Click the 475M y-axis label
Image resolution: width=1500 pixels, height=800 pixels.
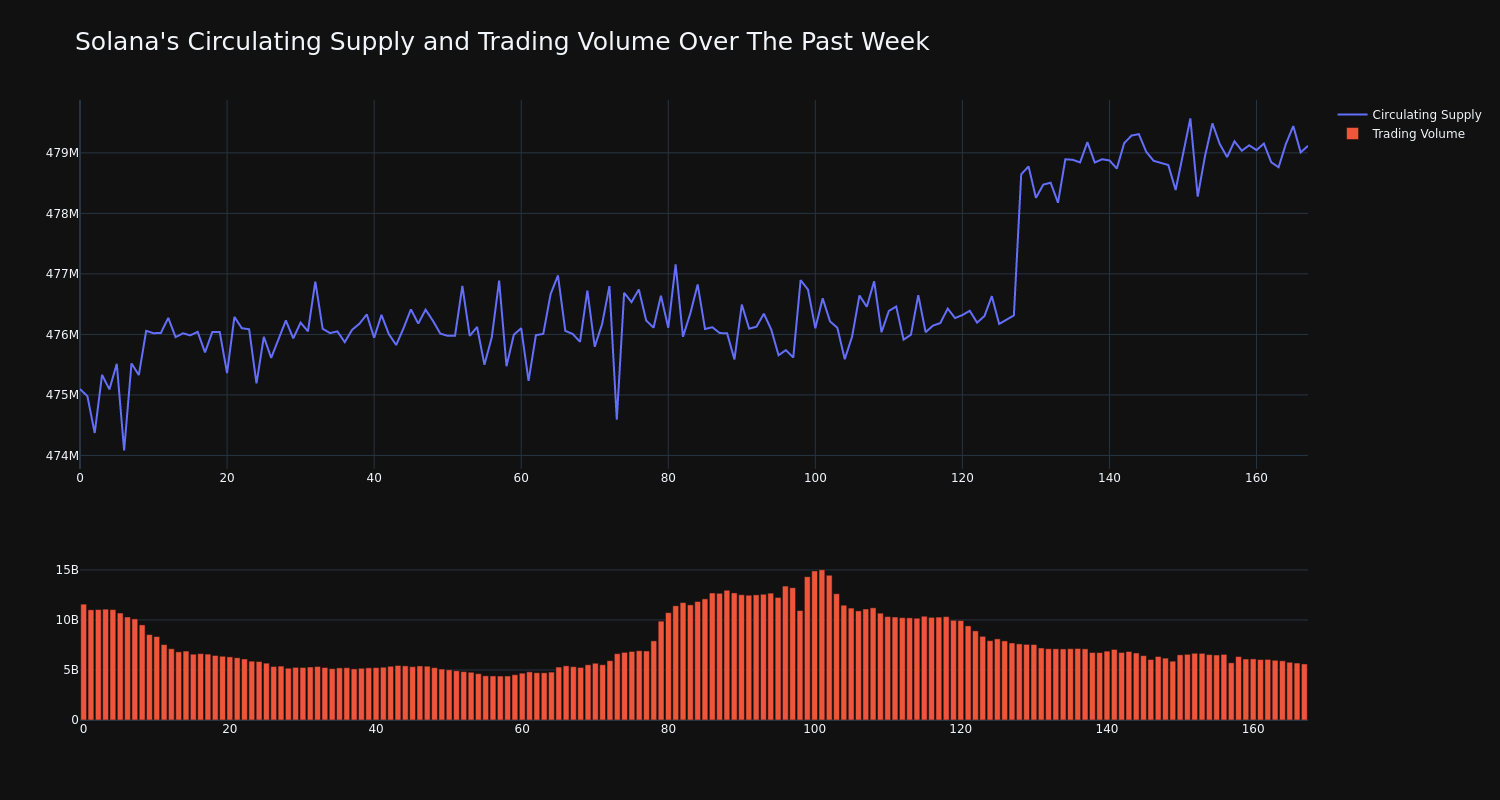coord(62,395)
